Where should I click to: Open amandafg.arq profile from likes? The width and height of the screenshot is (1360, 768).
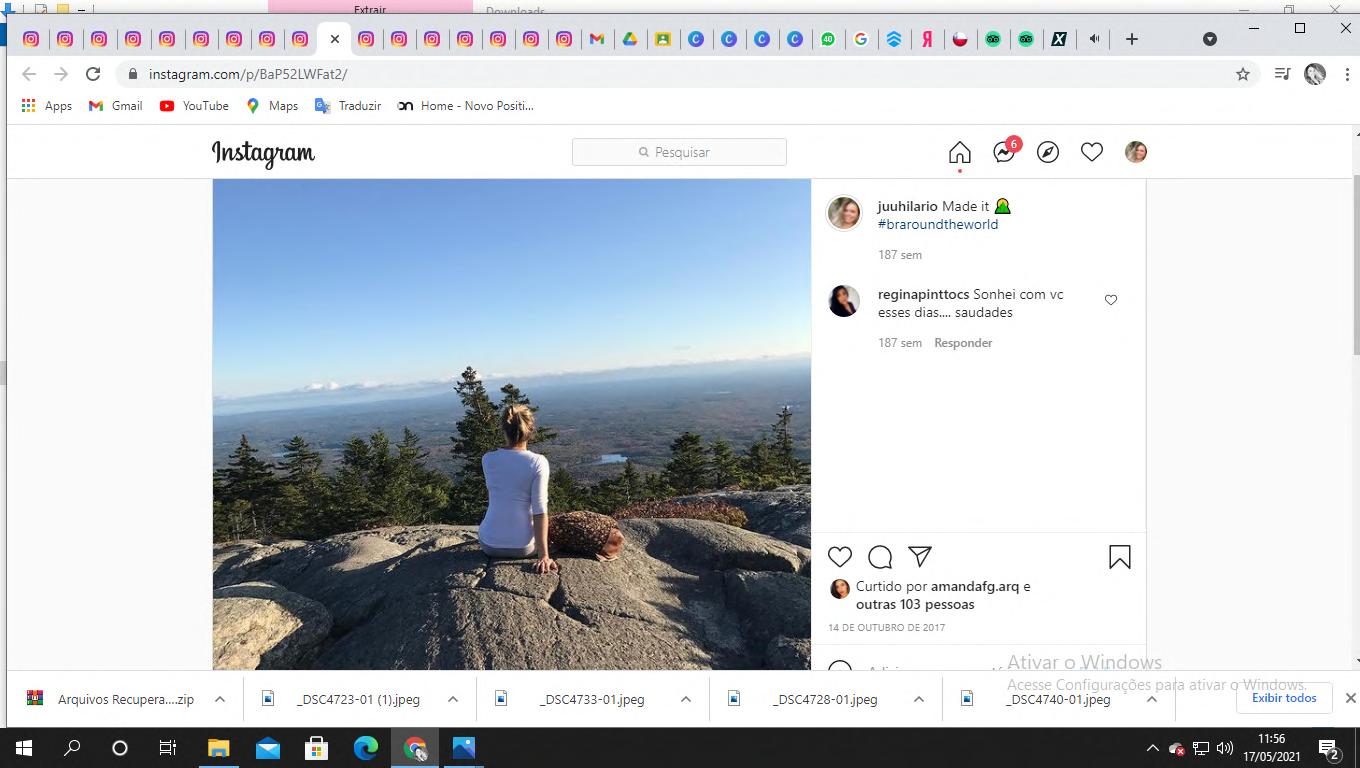(x=975, y=587)
